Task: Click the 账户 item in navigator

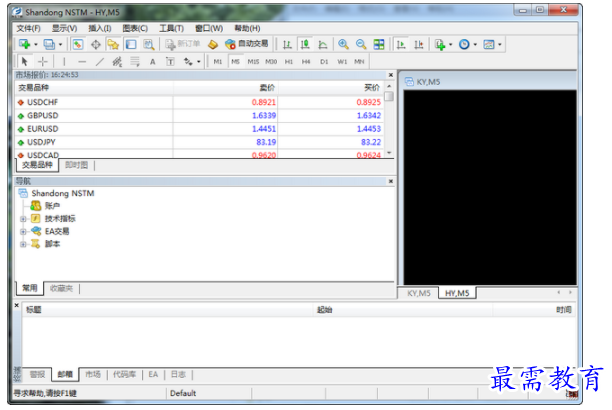Action: [x=52, y=205]
